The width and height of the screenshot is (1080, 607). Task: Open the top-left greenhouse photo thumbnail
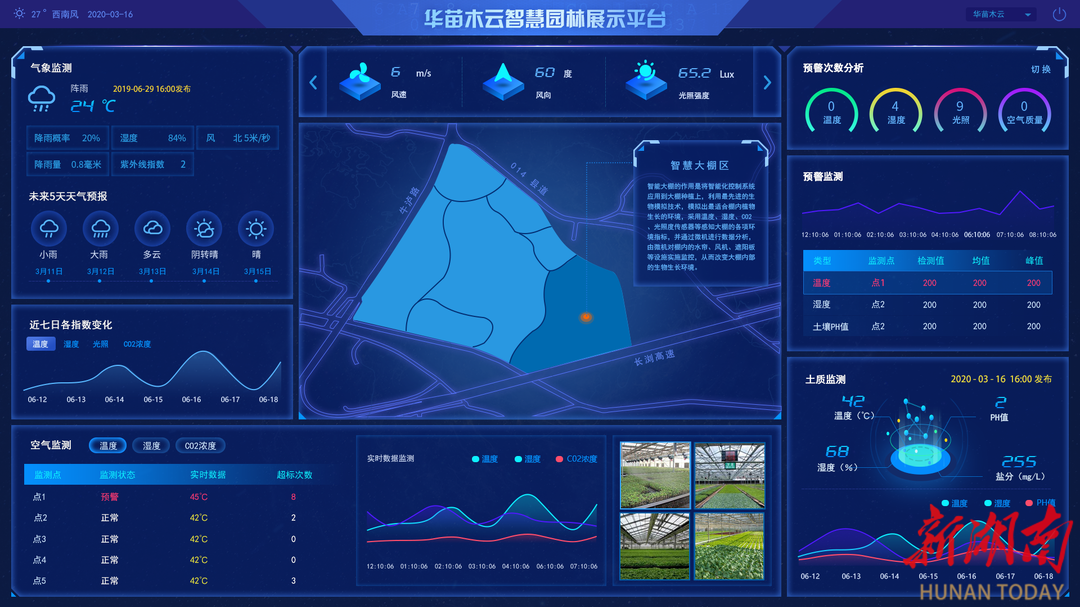pos(655,476)
